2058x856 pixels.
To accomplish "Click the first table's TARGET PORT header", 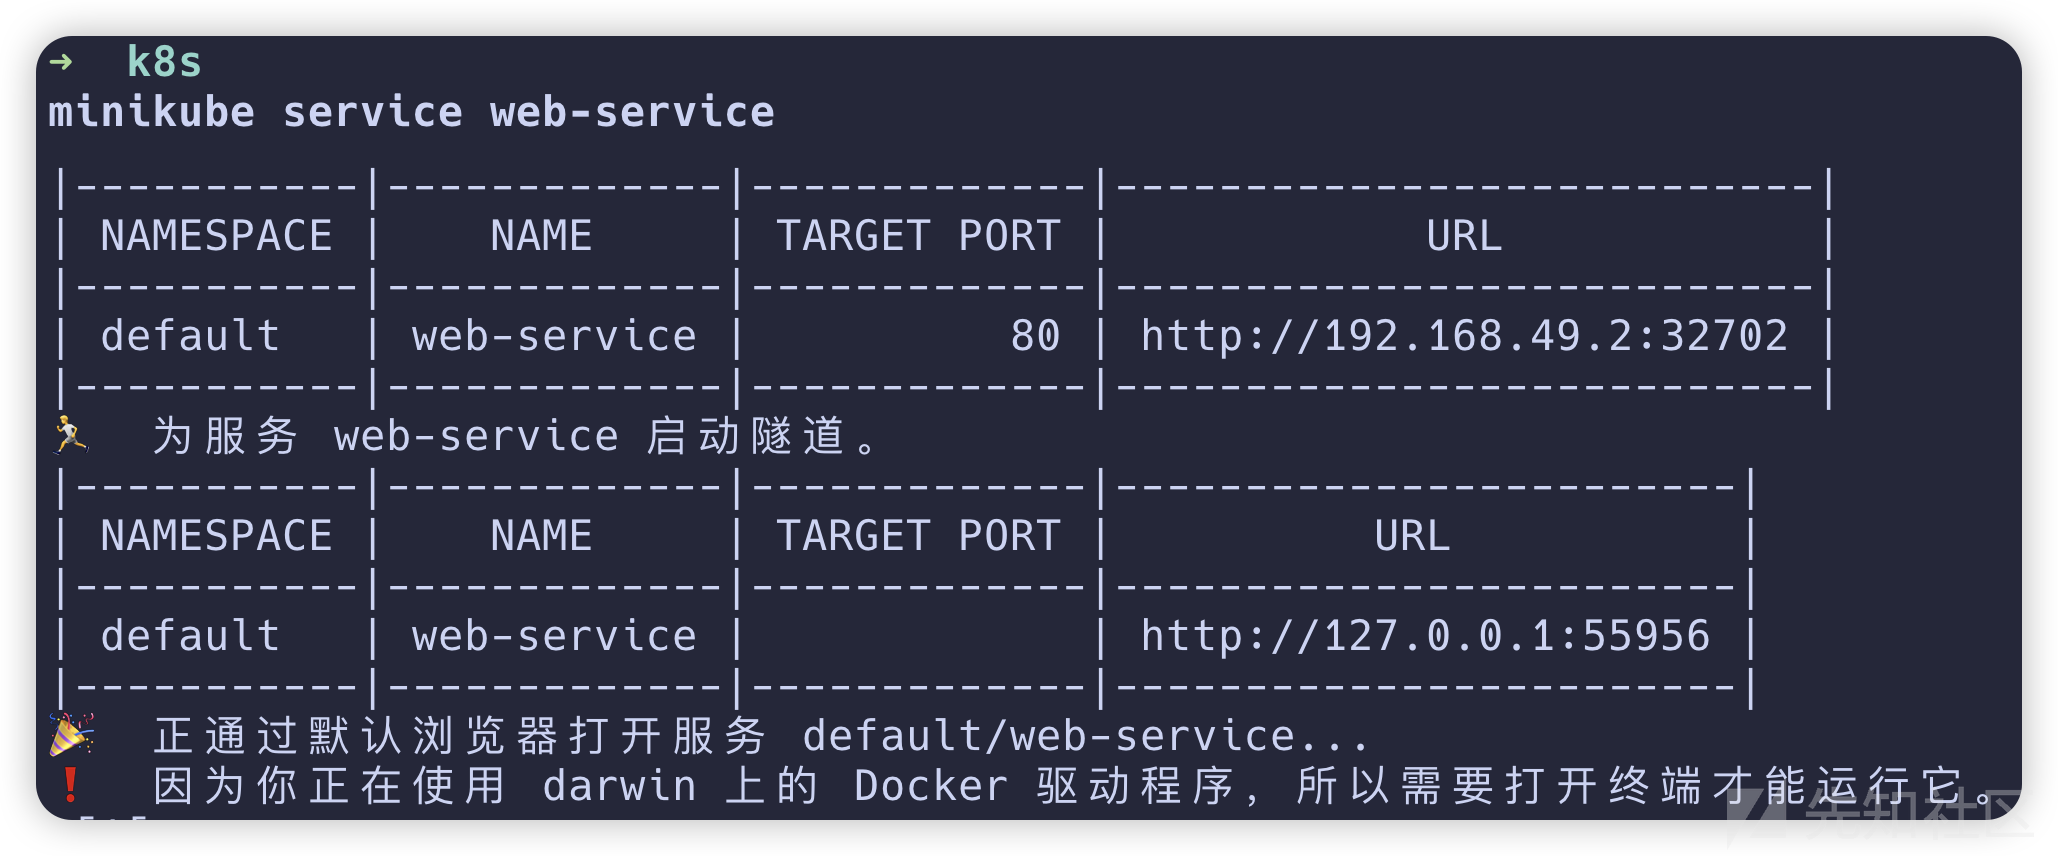I will 918,236.
